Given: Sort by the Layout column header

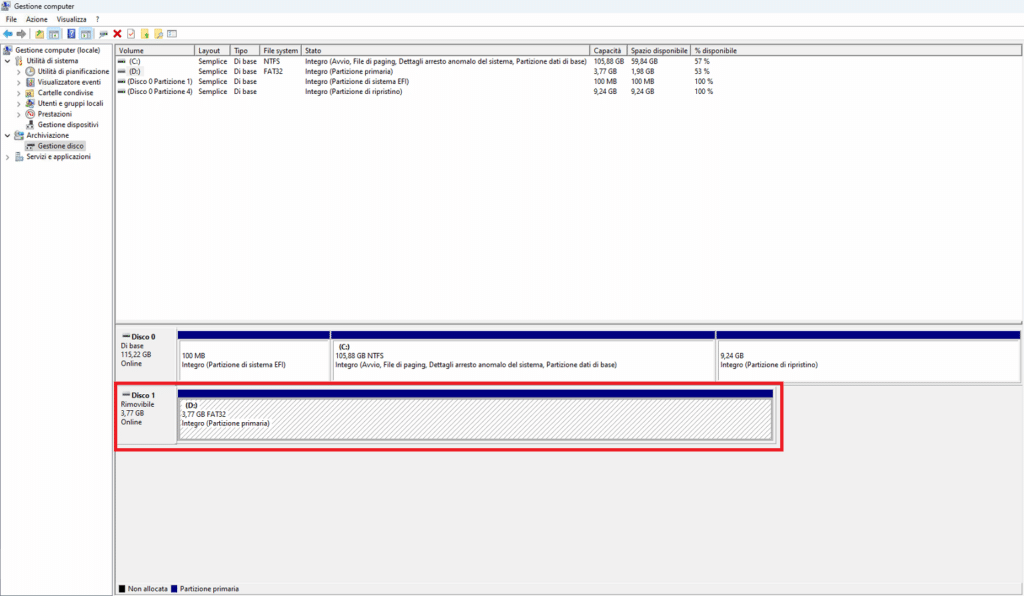Looking at the screenshot, I should [212, 50].
